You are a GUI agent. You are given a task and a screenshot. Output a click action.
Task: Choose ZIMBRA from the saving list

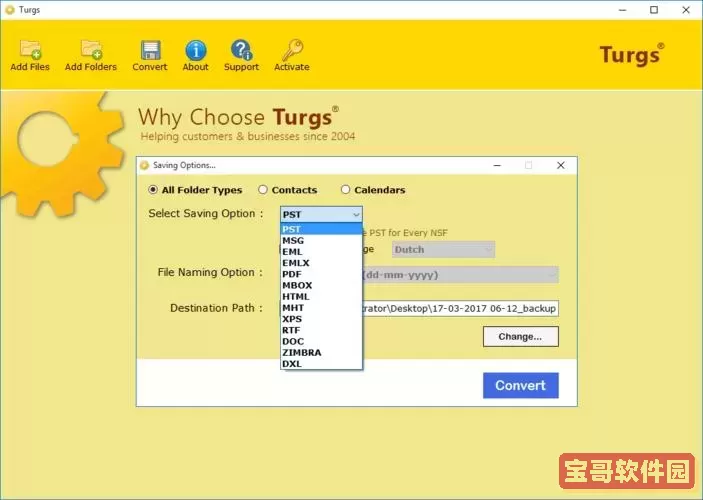pyautogui.click(x=321, y=352)
